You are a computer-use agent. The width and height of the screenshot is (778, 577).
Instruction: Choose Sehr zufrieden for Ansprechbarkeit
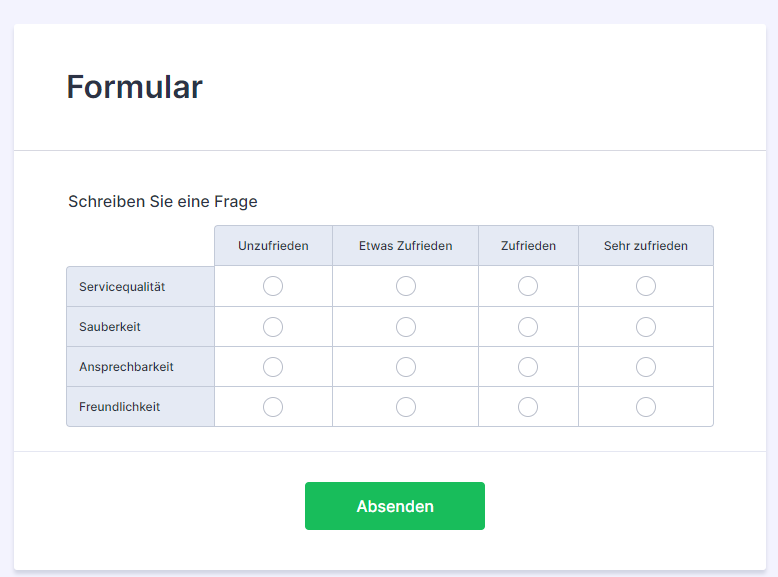[646, 367]
